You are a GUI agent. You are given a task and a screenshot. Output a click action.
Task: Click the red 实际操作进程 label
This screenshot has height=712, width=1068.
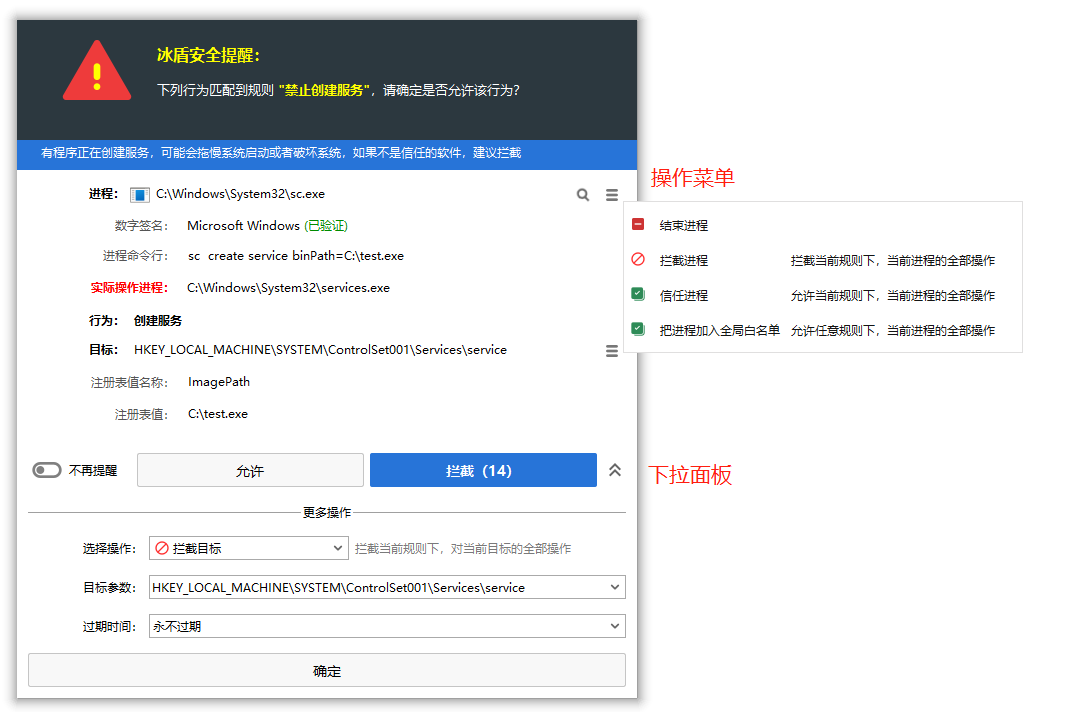(129, 288)
